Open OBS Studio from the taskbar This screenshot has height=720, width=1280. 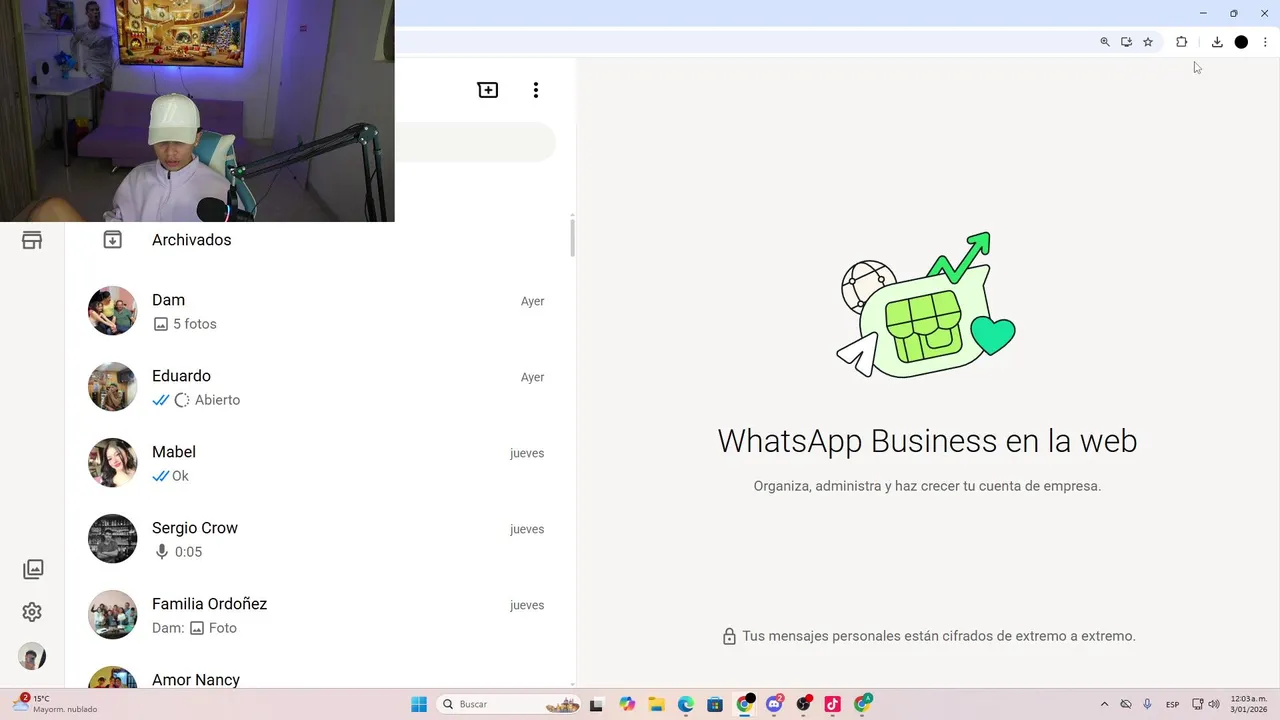click(803, 704)
